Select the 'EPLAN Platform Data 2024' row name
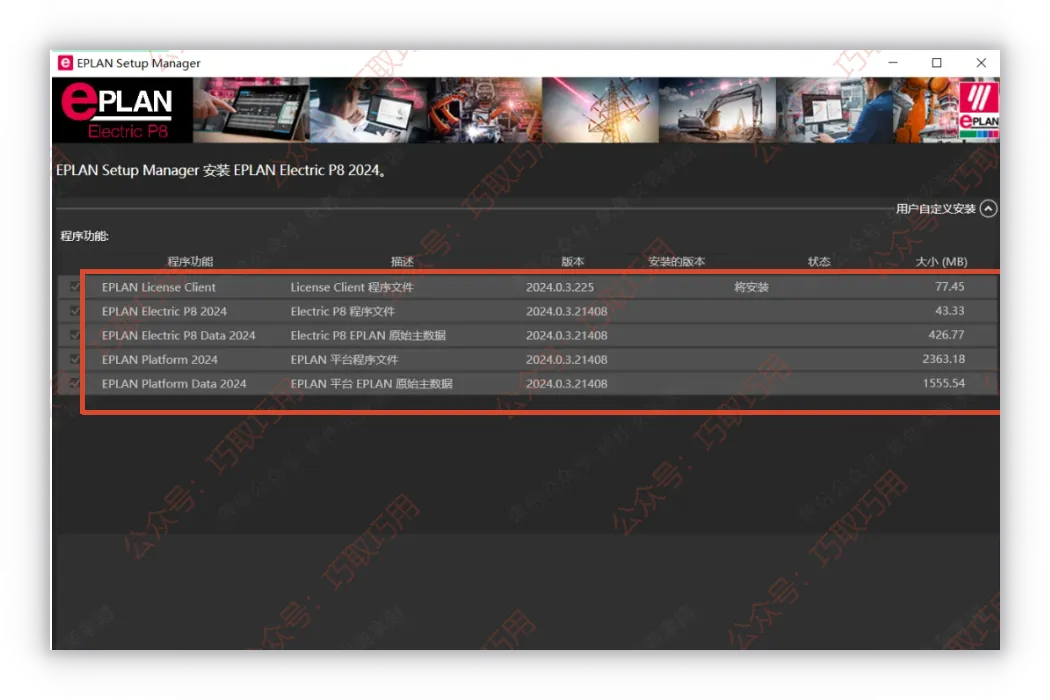This screenshot has height=700, width=1050. click(x=174, y=384)
